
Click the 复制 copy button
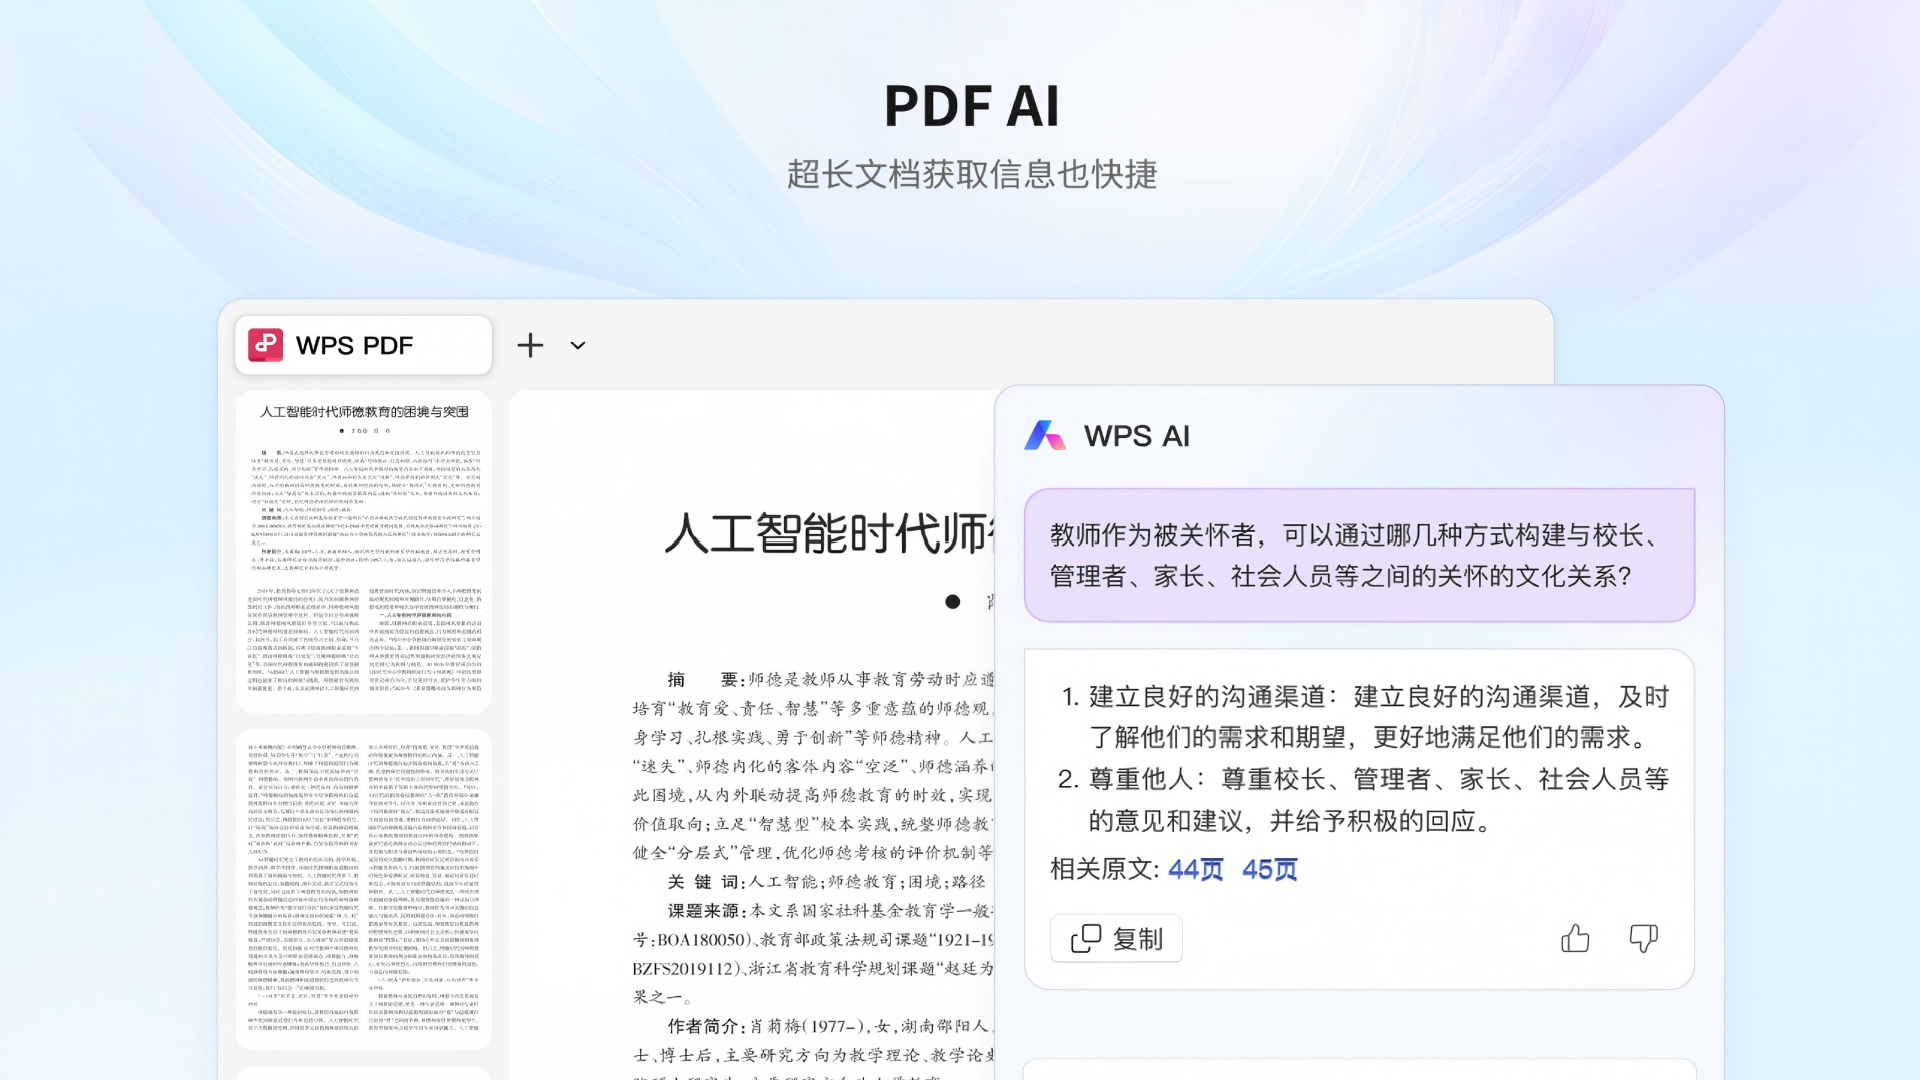pos(1116,938)
